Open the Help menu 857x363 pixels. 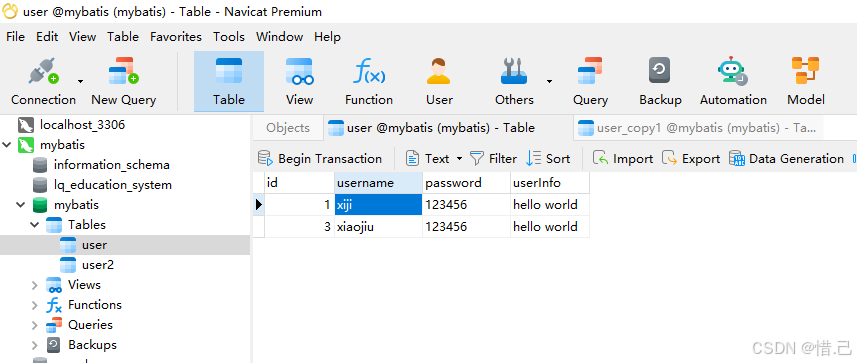pyautogui.click(x=327, y=37)
